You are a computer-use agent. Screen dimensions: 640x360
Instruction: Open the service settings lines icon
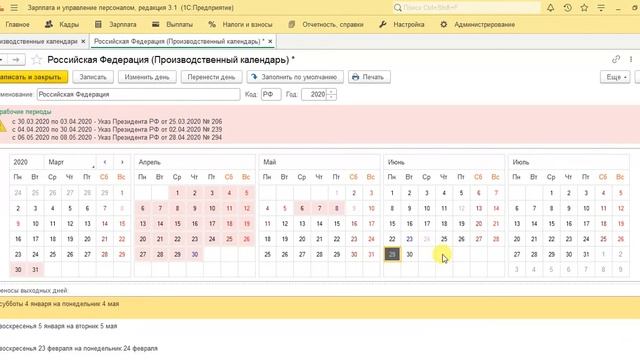coord(601,7)
